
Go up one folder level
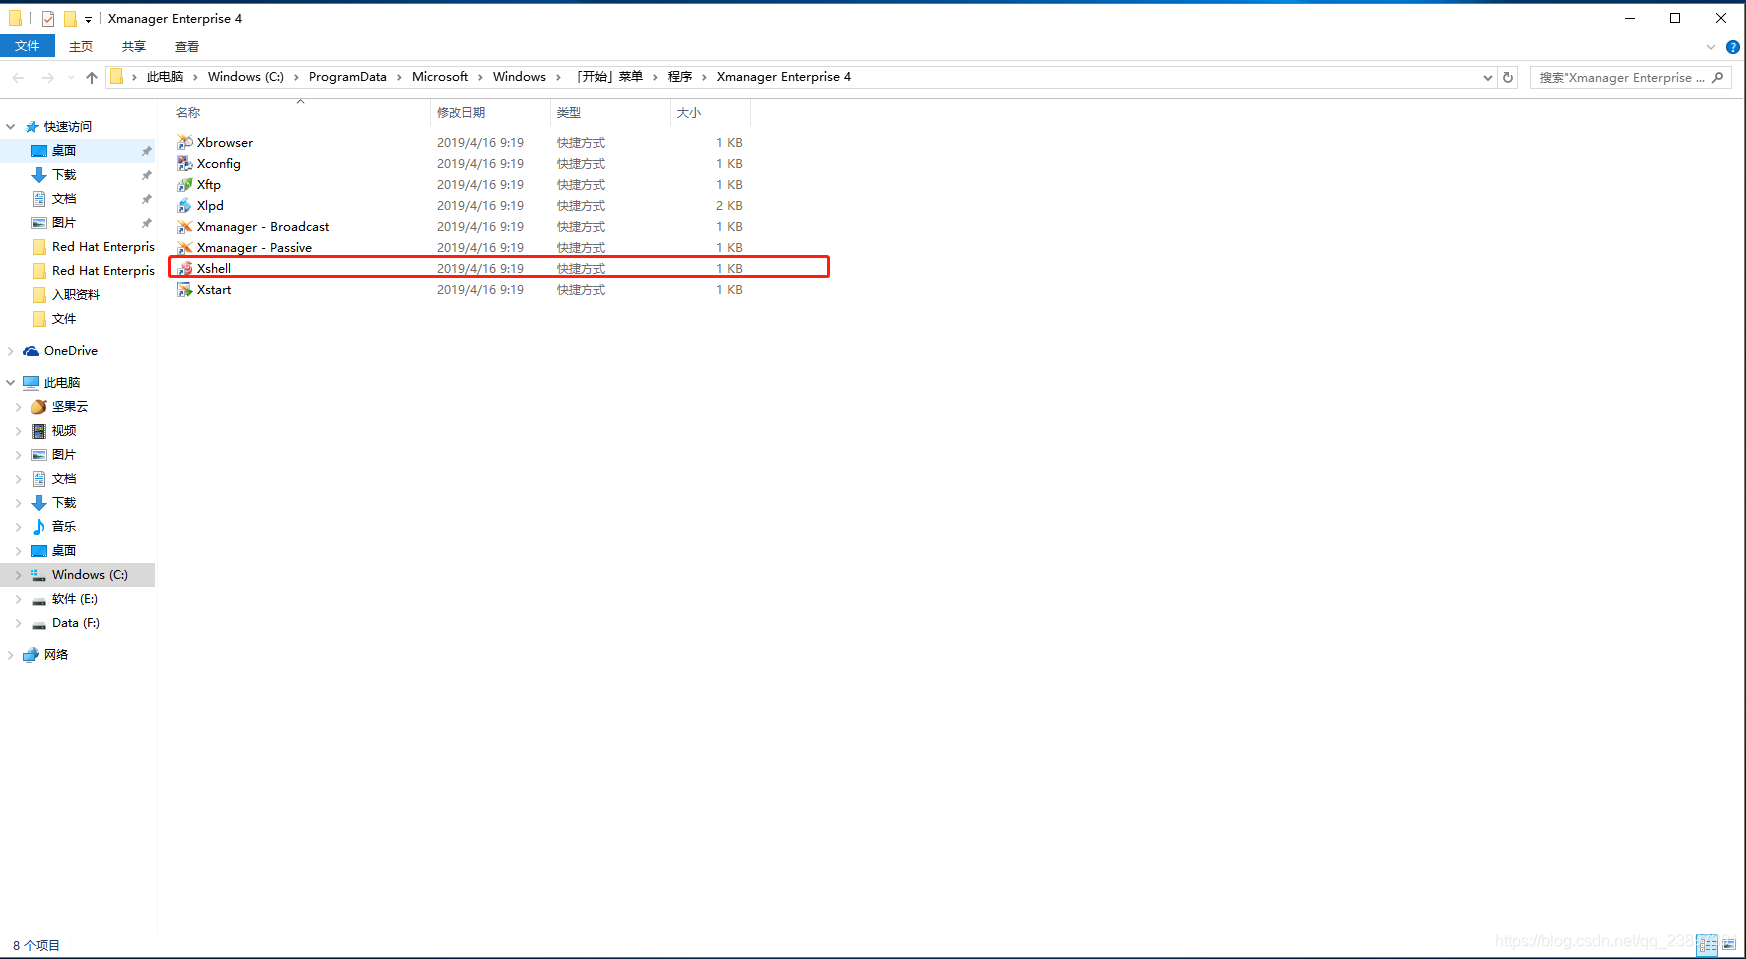point(92,77)
